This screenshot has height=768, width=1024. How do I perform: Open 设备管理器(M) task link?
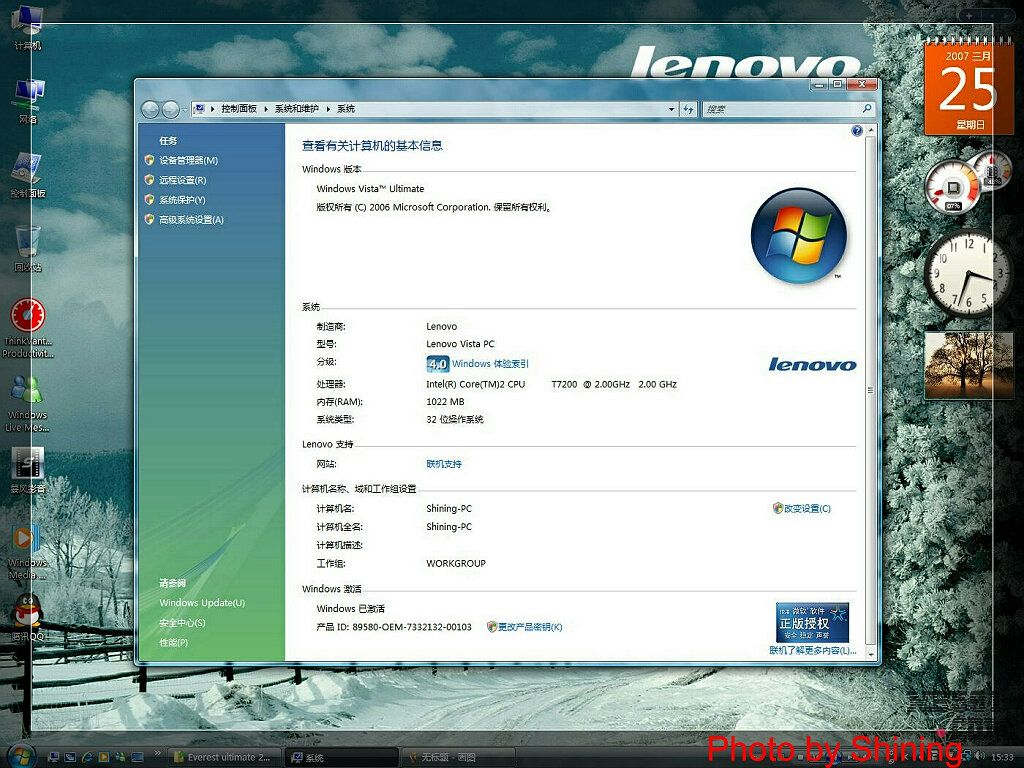tap(188, 160)
